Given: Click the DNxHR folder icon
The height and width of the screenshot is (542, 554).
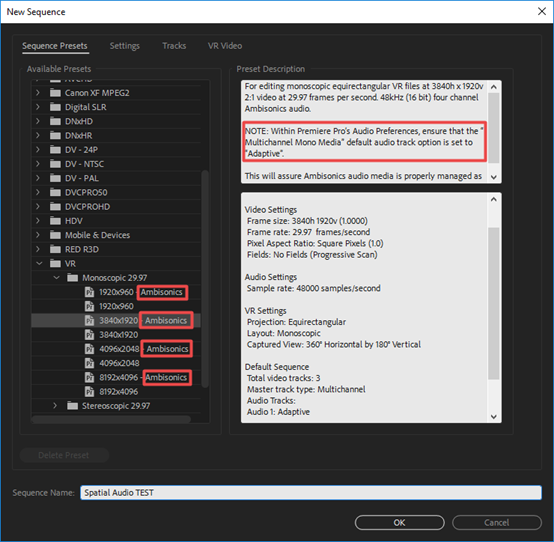Looking at the screenshot, I should coord(55,135).
